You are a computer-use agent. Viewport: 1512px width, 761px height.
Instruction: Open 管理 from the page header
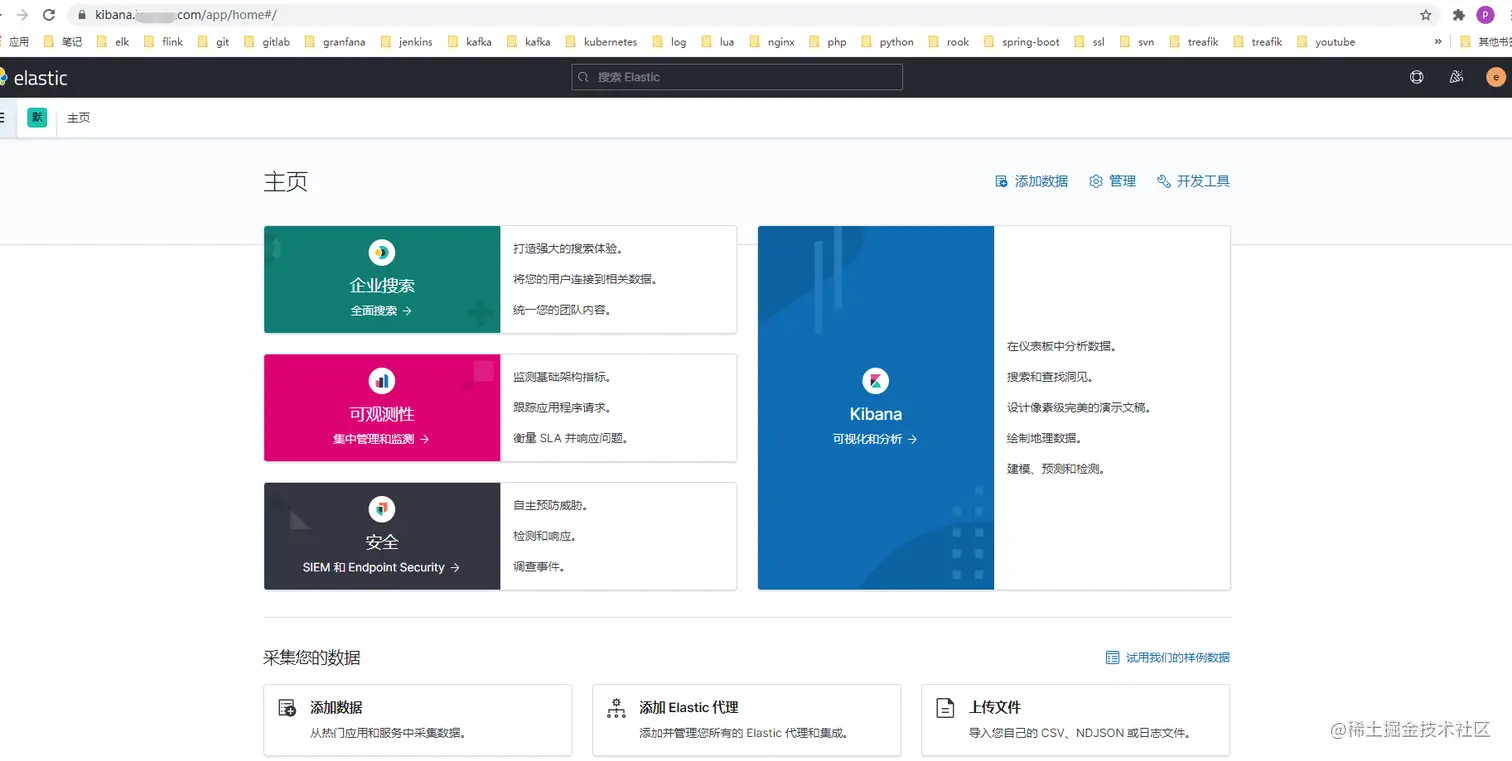click(x=1112, y=181)
